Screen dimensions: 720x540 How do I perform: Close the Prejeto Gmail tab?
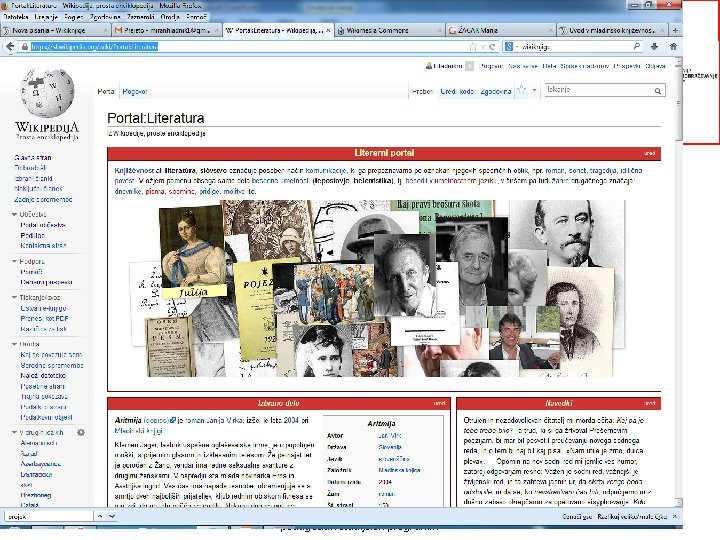[x=217, y=30]
